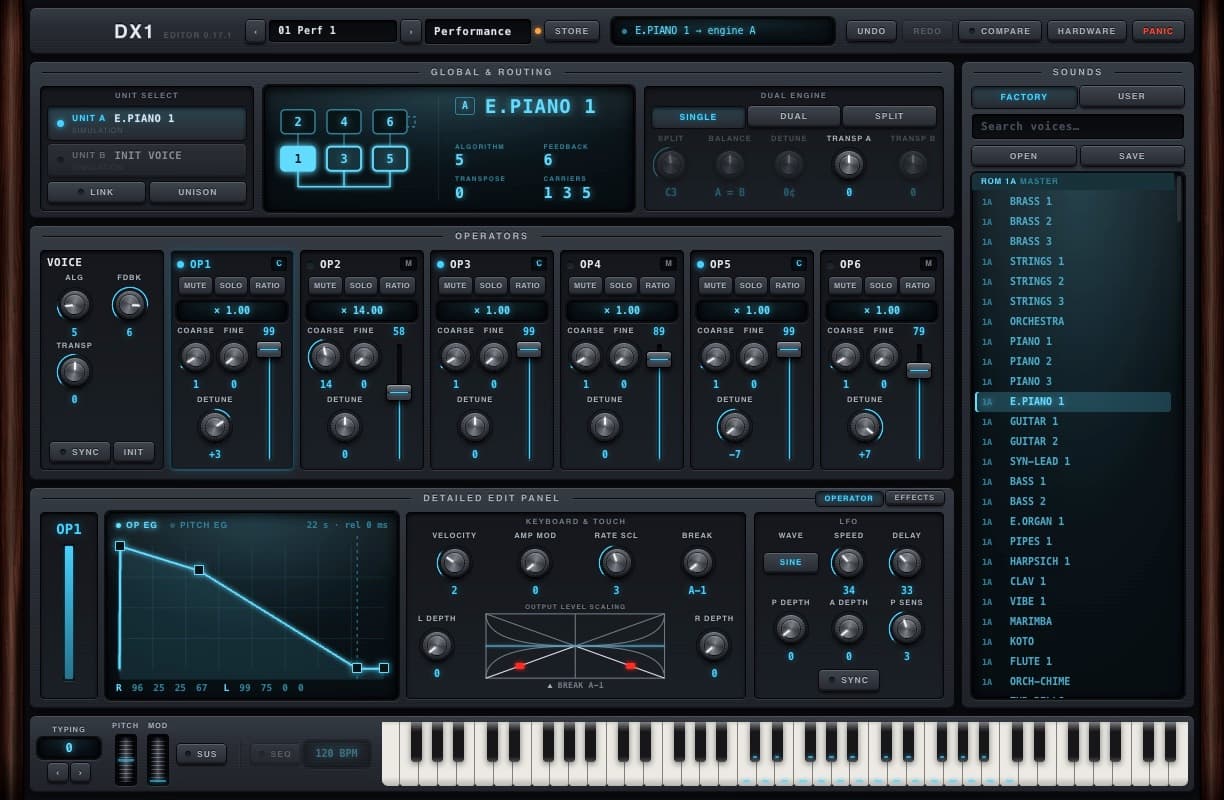The width and height of the screenshot is (1224, 800).
Task: Open the Hardware settings
Action: [1087, 31]
